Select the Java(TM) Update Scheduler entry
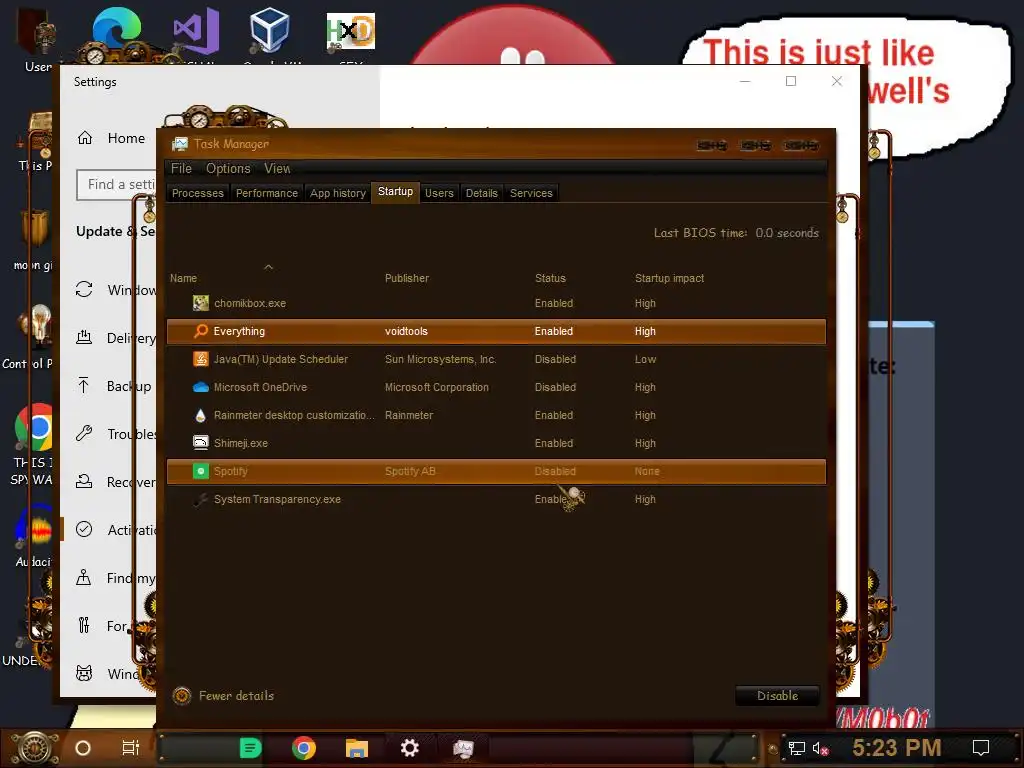The width and height of the screenshot is (1024, 768). [281, 359]
